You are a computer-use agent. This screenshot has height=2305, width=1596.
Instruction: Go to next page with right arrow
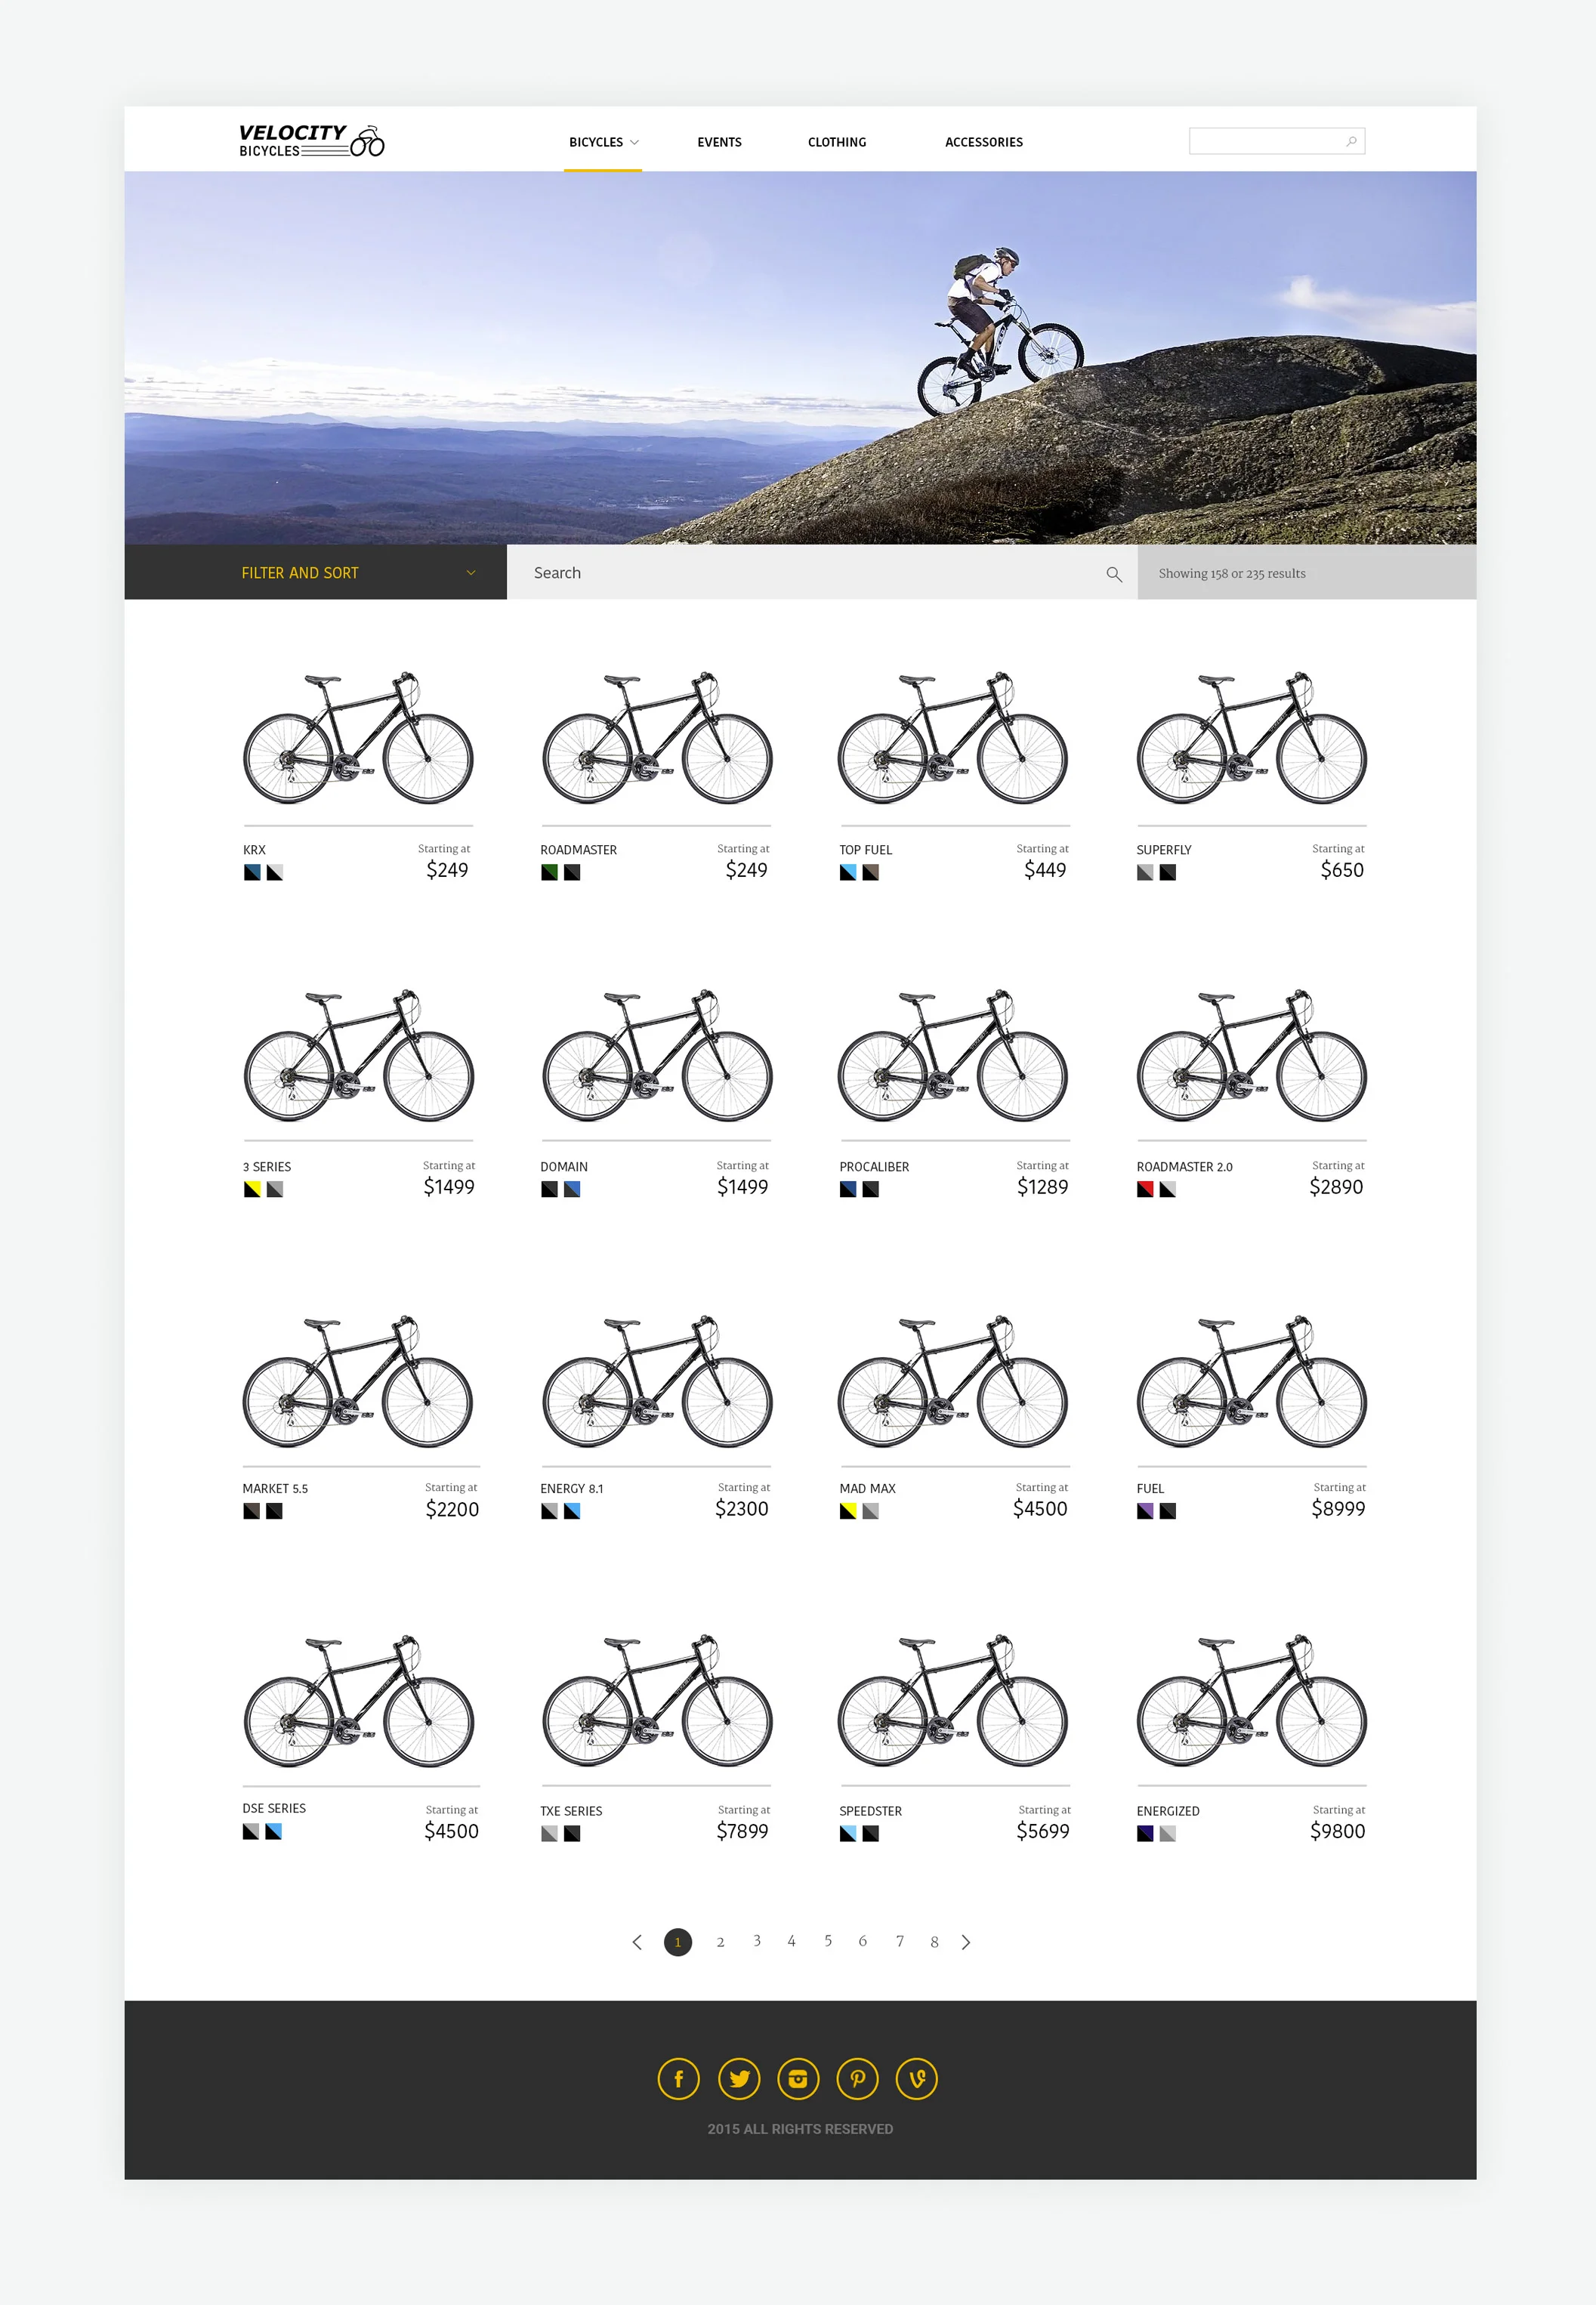[966, 1942]
